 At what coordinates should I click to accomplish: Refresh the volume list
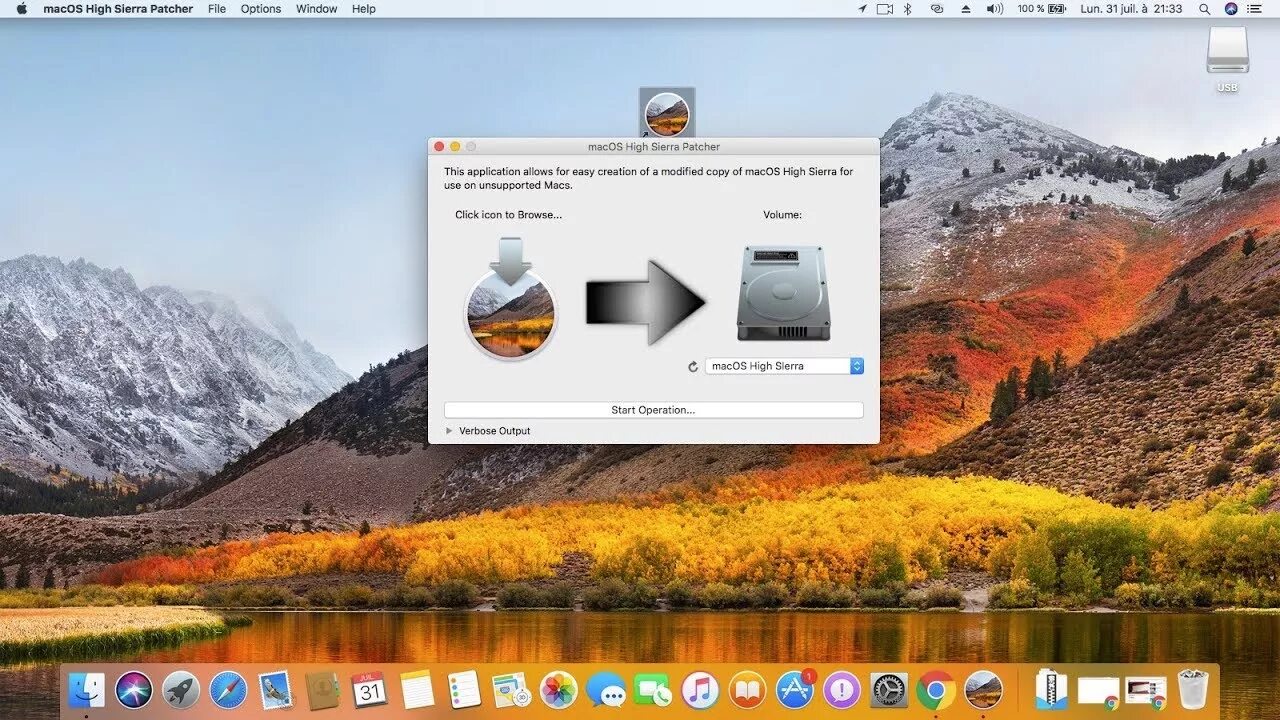pyautogui.click(x=693, y=367)
